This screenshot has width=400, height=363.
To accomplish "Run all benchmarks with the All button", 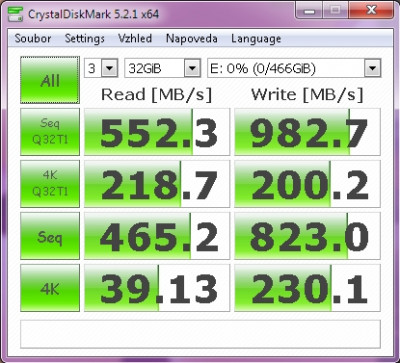I will tap(50, 80).
